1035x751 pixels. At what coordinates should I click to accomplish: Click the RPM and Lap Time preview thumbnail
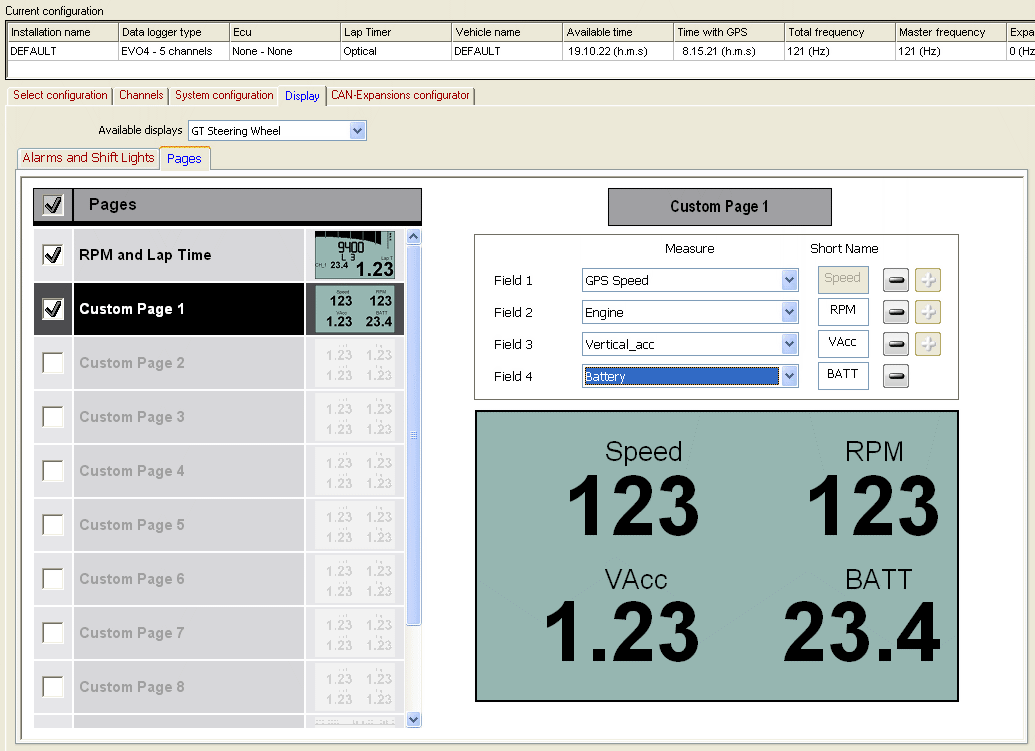pos(355,255)
